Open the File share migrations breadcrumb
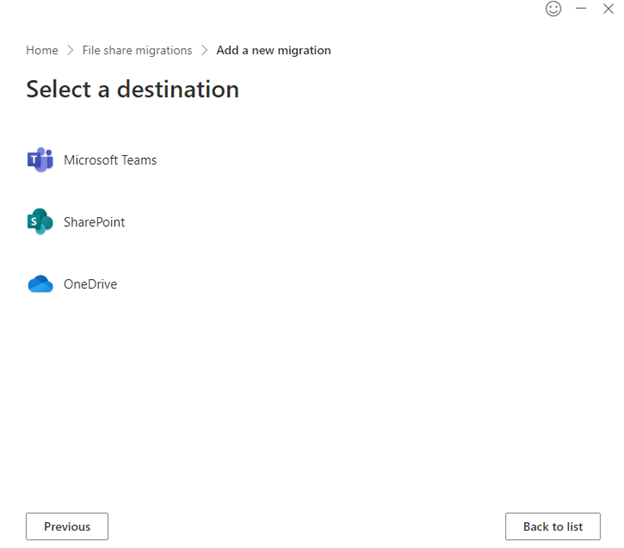The width and height of the screenshot is (624, 548). click(137, 50)
